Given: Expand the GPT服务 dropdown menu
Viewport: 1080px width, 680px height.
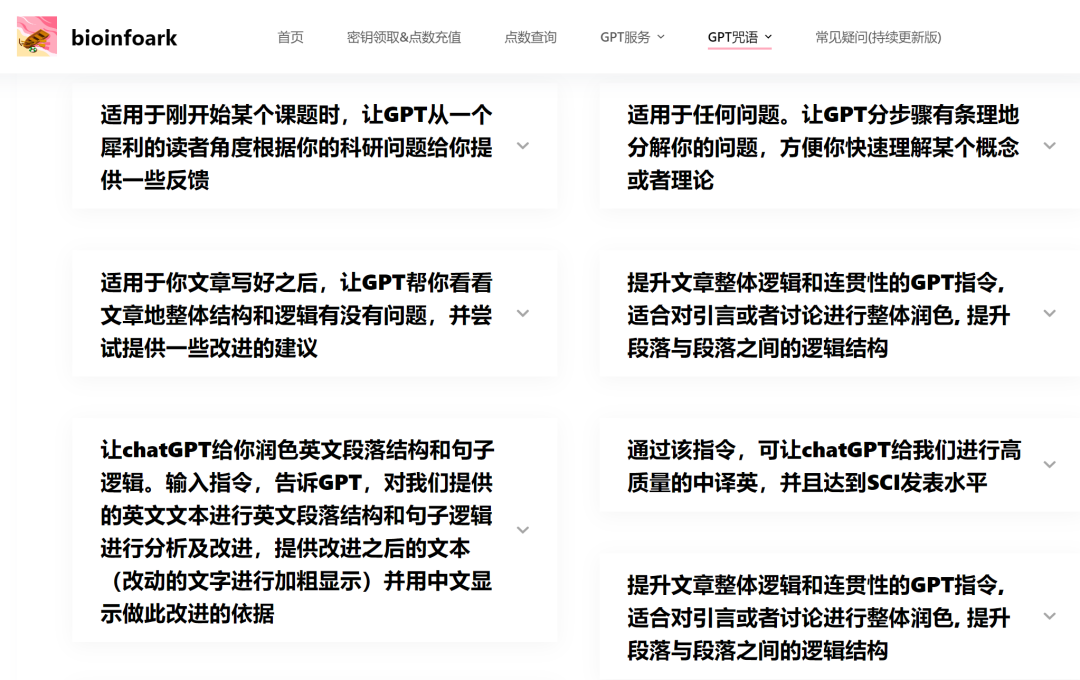Looking at the screenshot, I should (632, 37).
